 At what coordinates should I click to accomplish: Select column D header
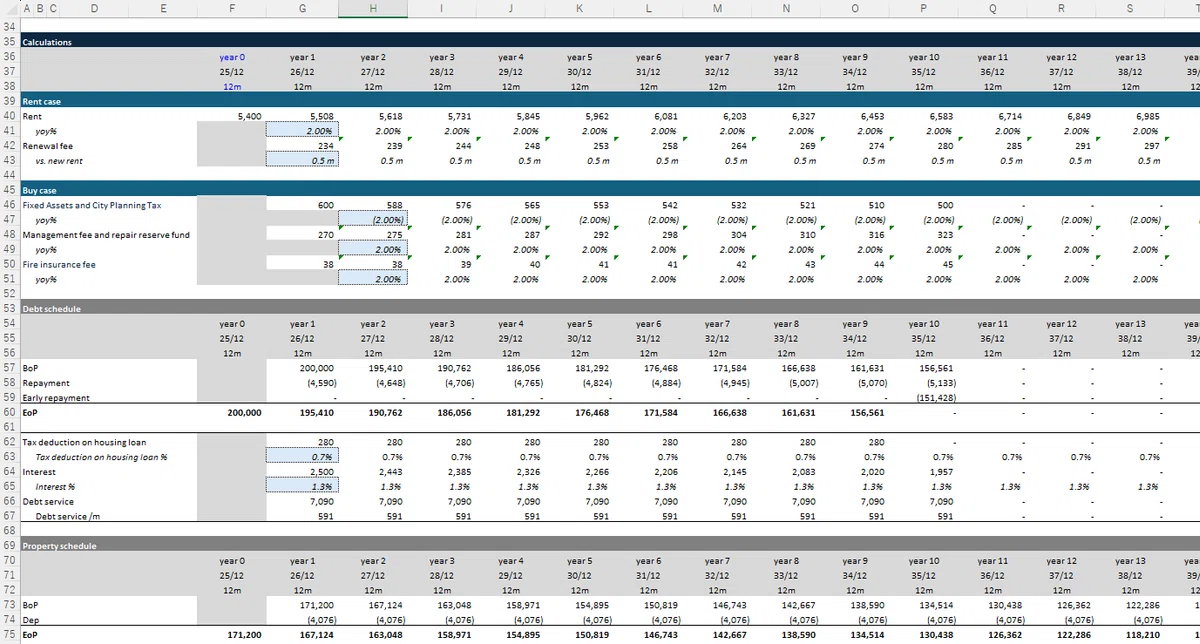point(93,8)
